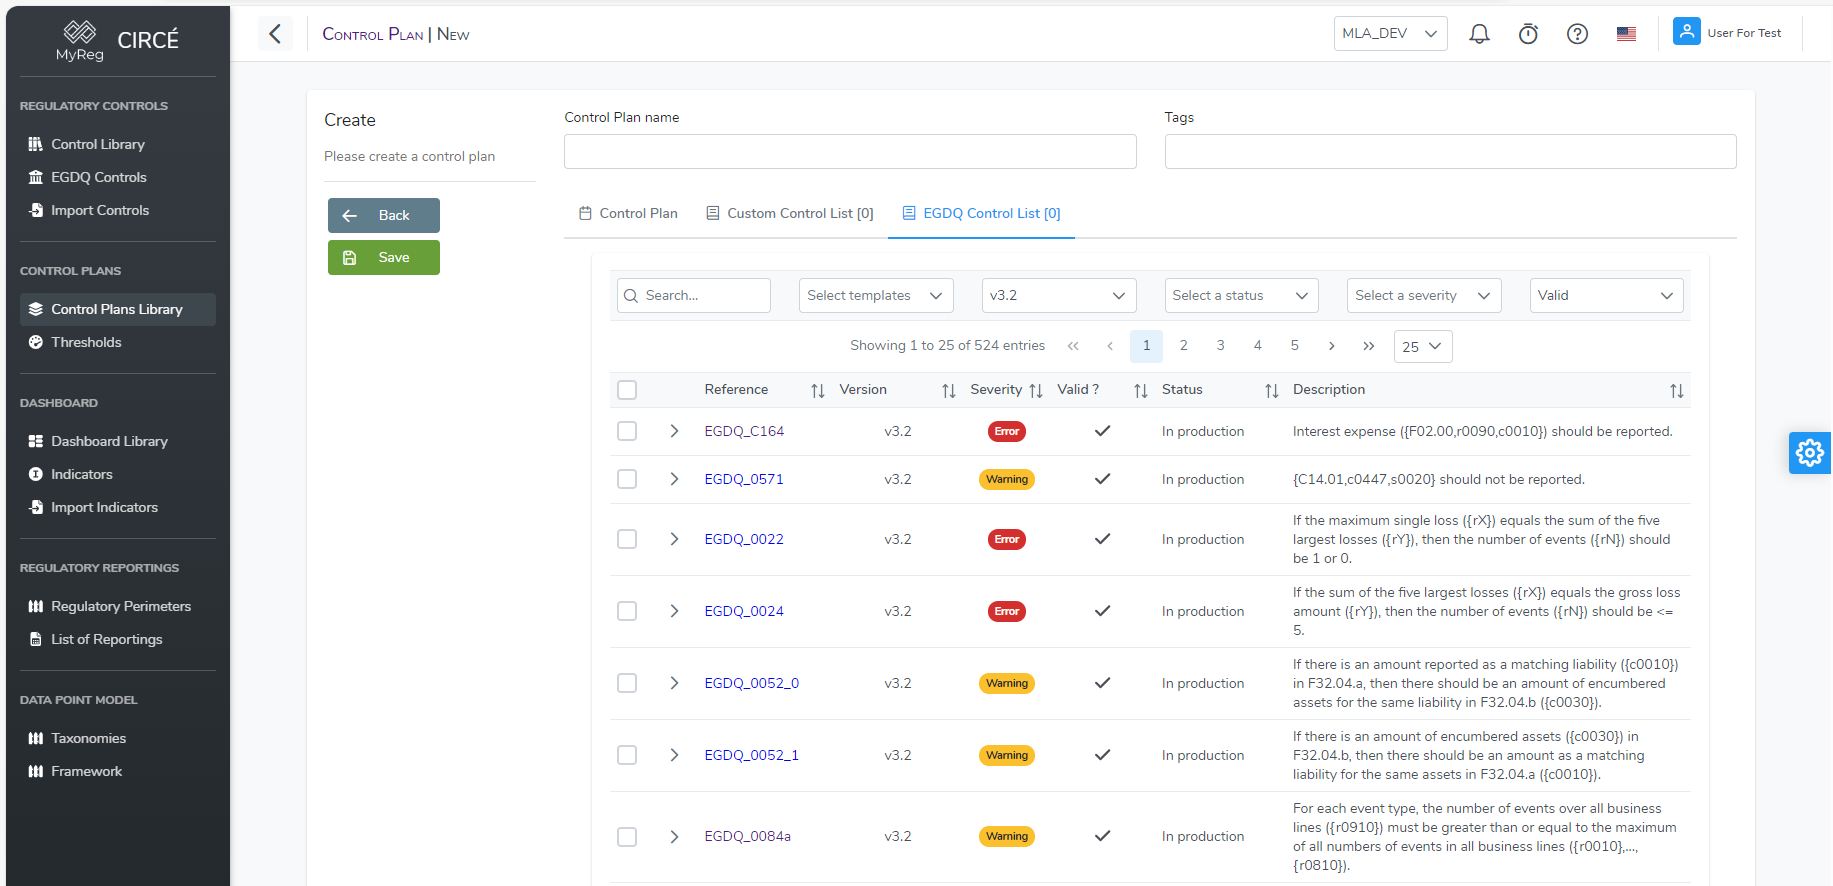Click the back chevron in the header

pyautogui.click(x=275, y=34)
